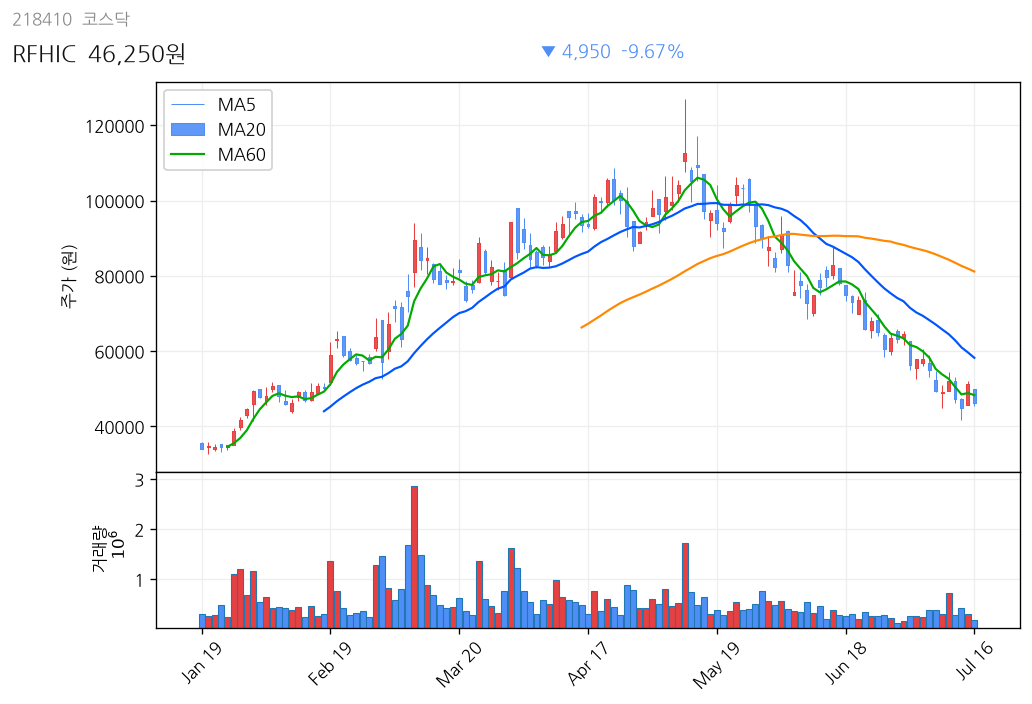Click the MA5 legend label
The width and height of the screenshot is (1032, 704).
coord(236,105)
